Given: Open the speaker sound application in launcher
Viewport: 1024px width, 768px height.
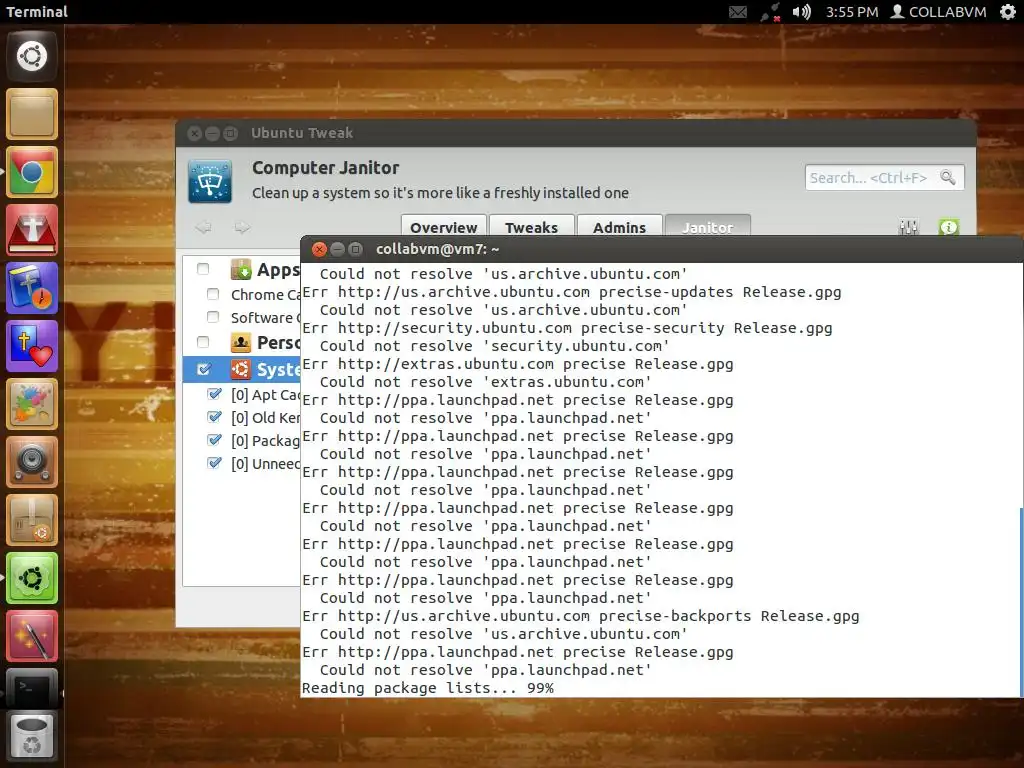Looking at the screenshot, I should click(32, 462).
